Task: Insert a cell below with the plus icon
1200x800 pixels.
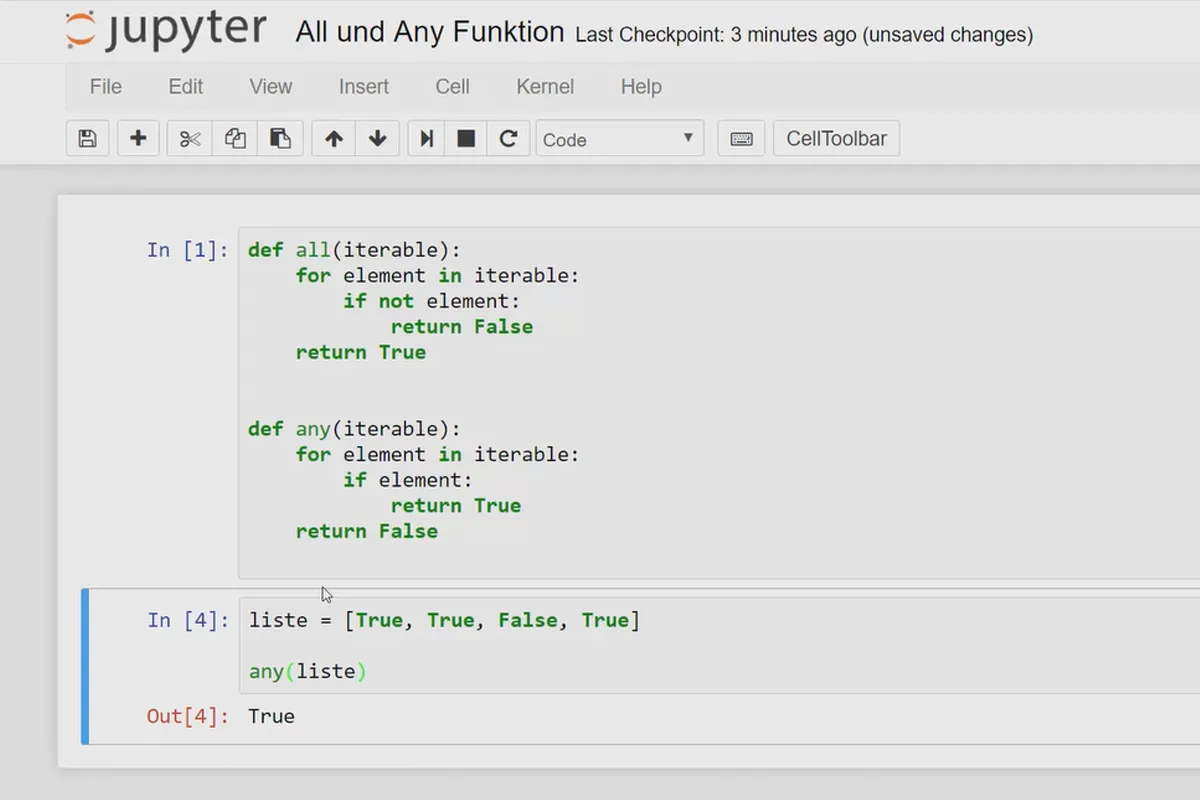Action: coord(138,139)
